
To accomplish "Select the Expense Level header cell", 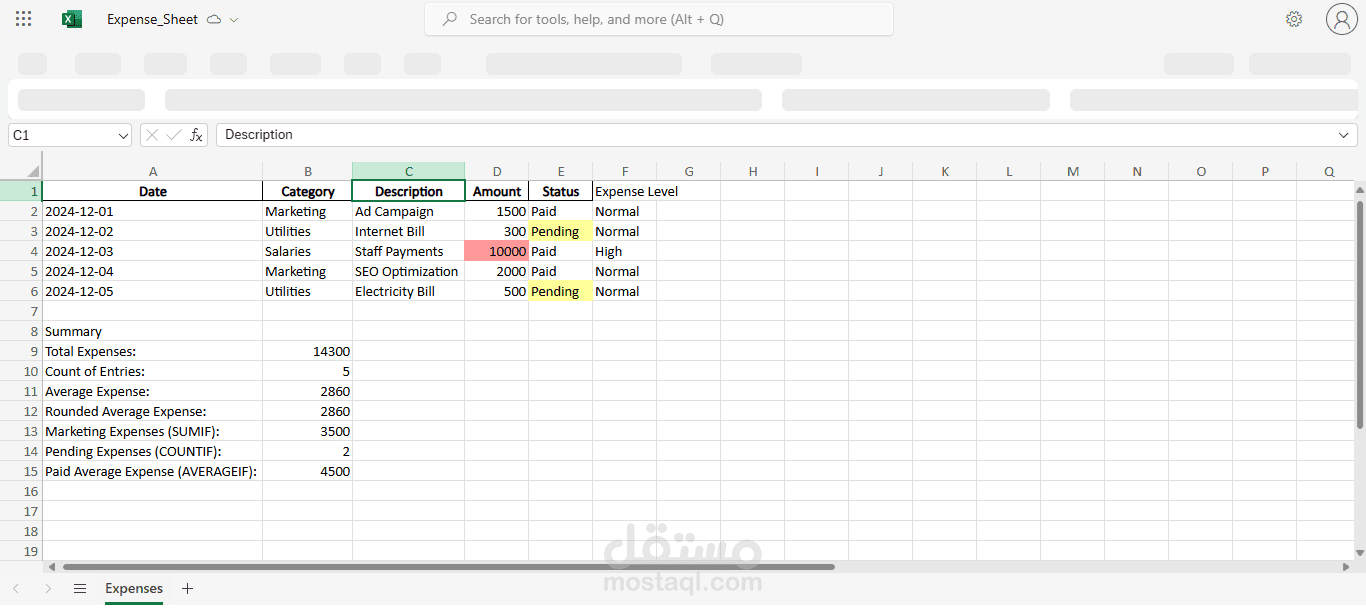I will 625,191.
